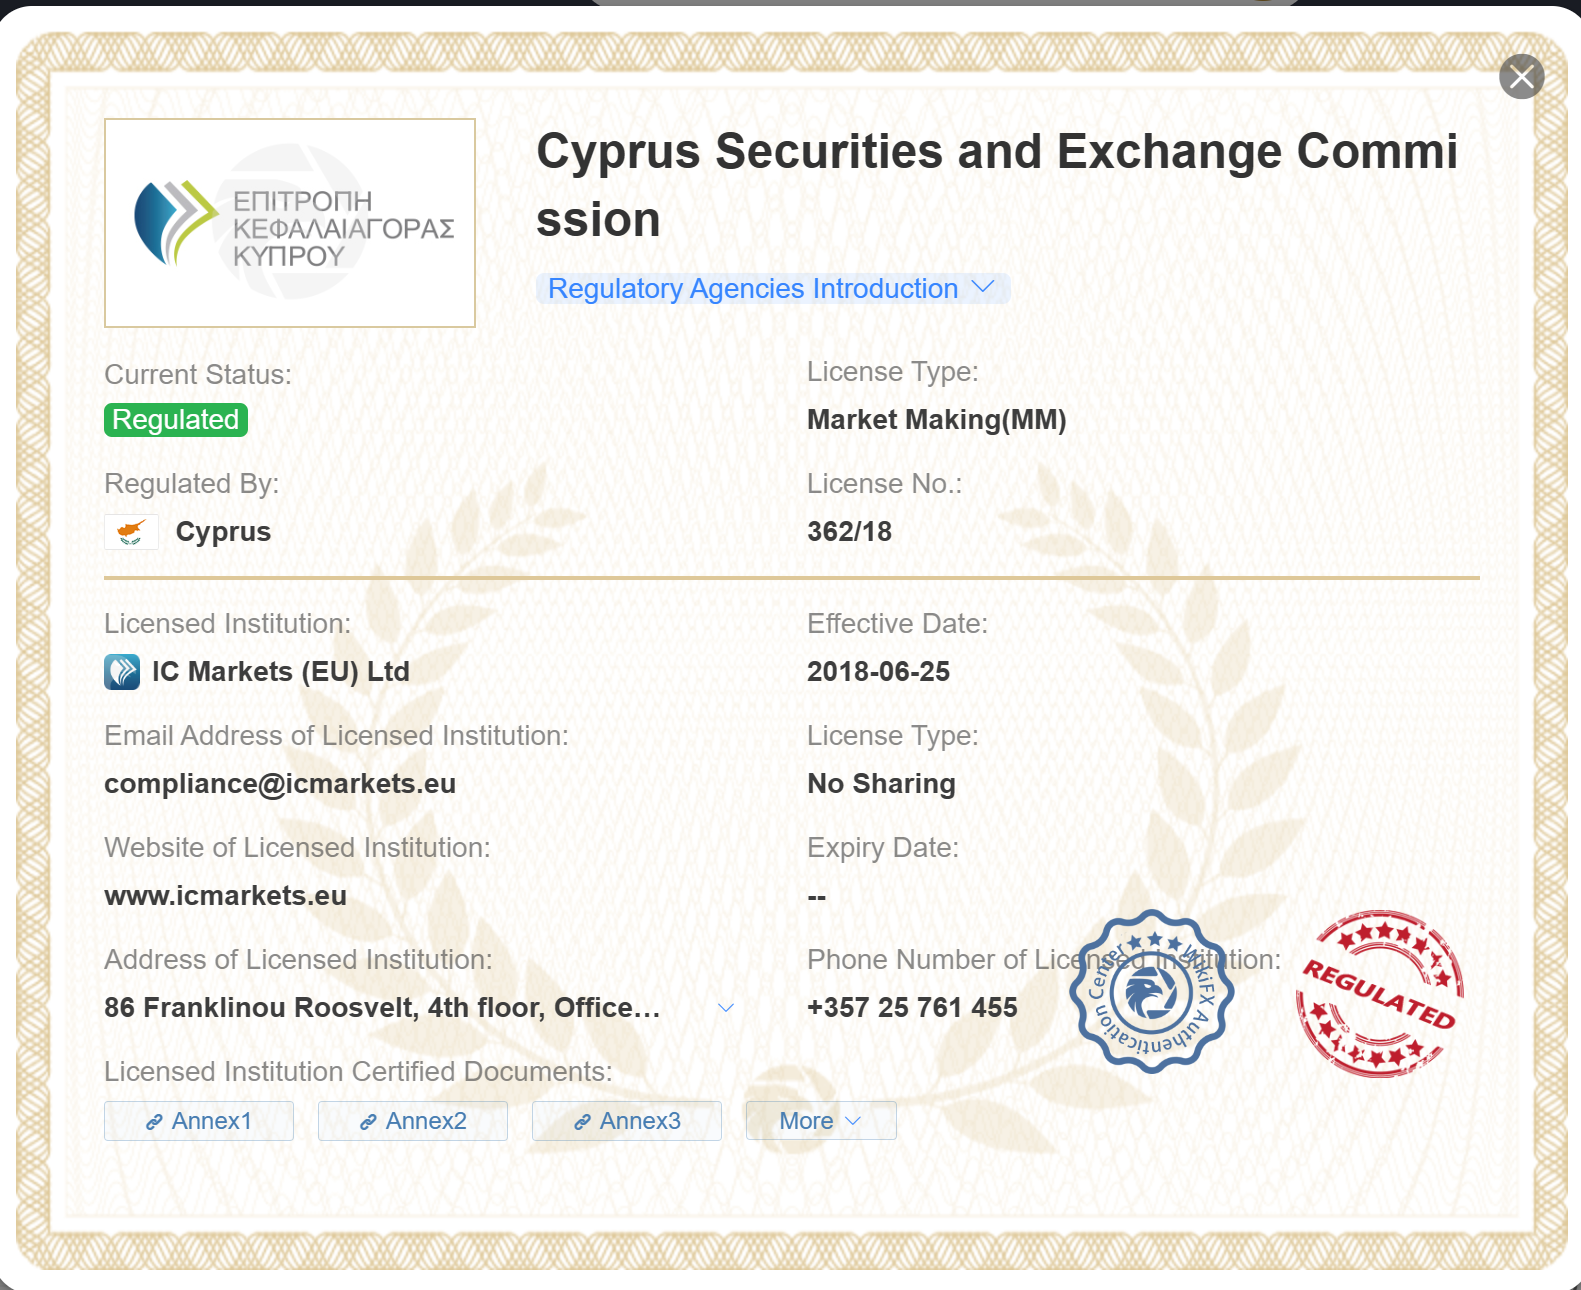Select the phone number +357 25 761 455

point(912,1008)
